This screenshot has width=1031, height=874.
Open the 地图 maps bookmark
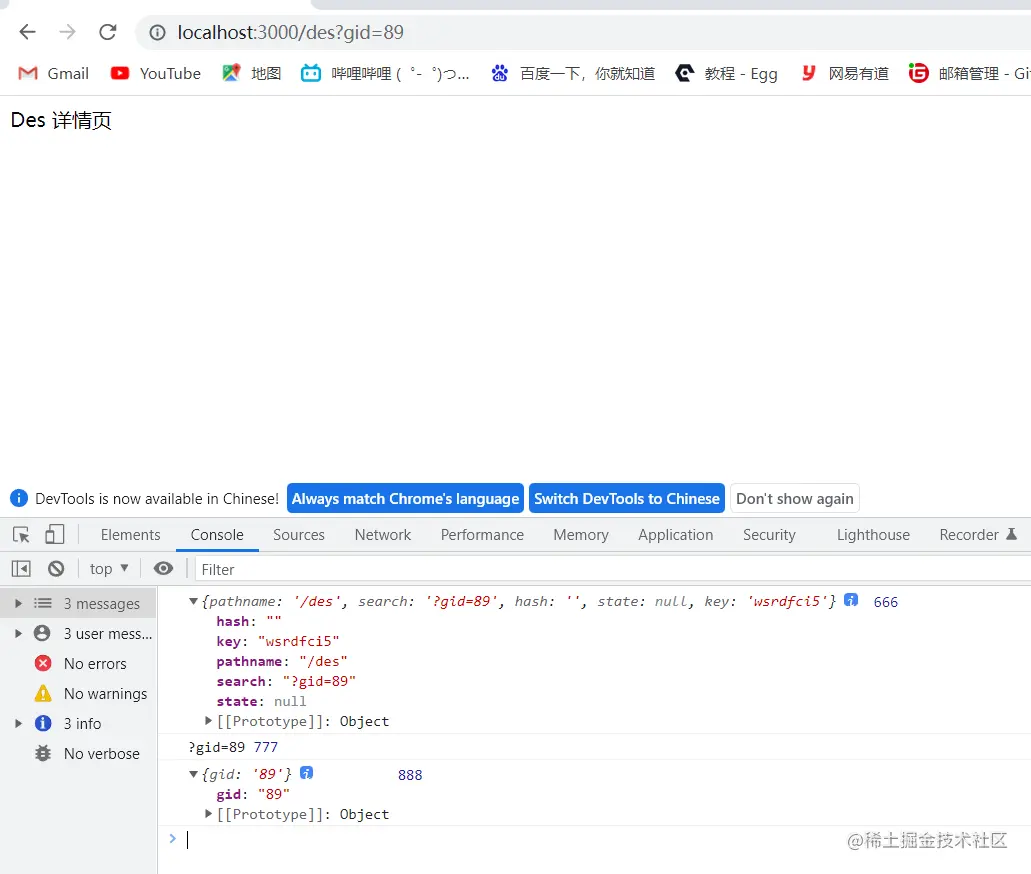252,73
